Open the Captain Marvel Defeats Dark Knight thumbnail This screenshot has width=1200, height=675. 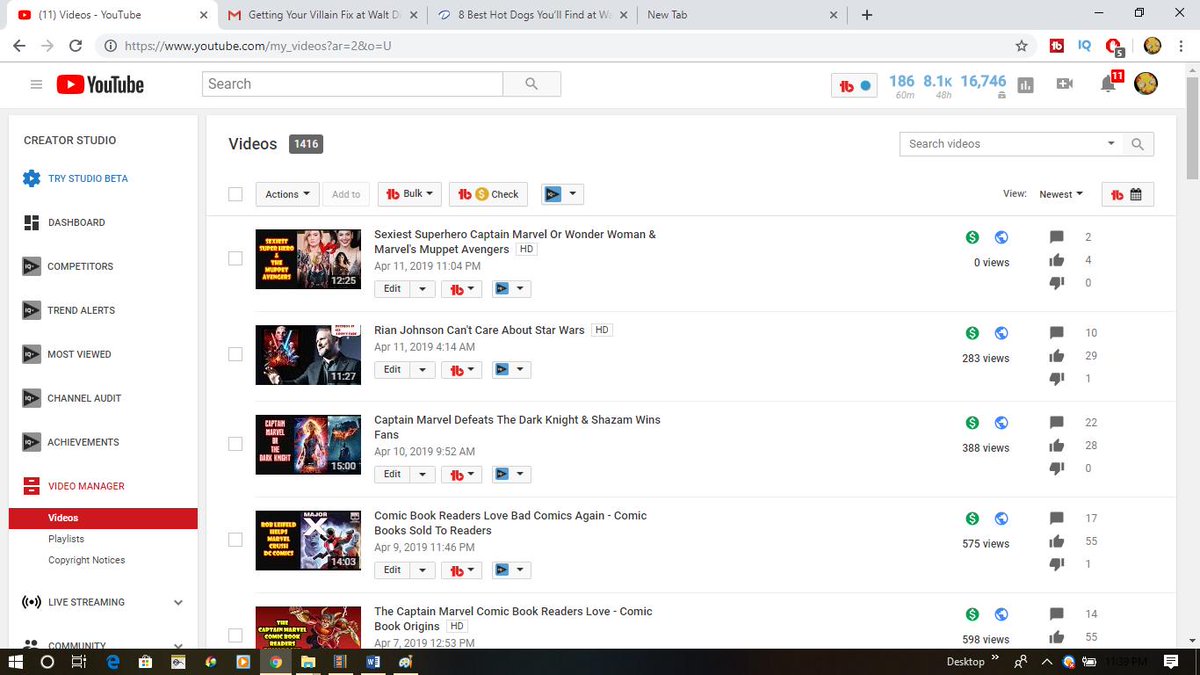click(308, 444)
